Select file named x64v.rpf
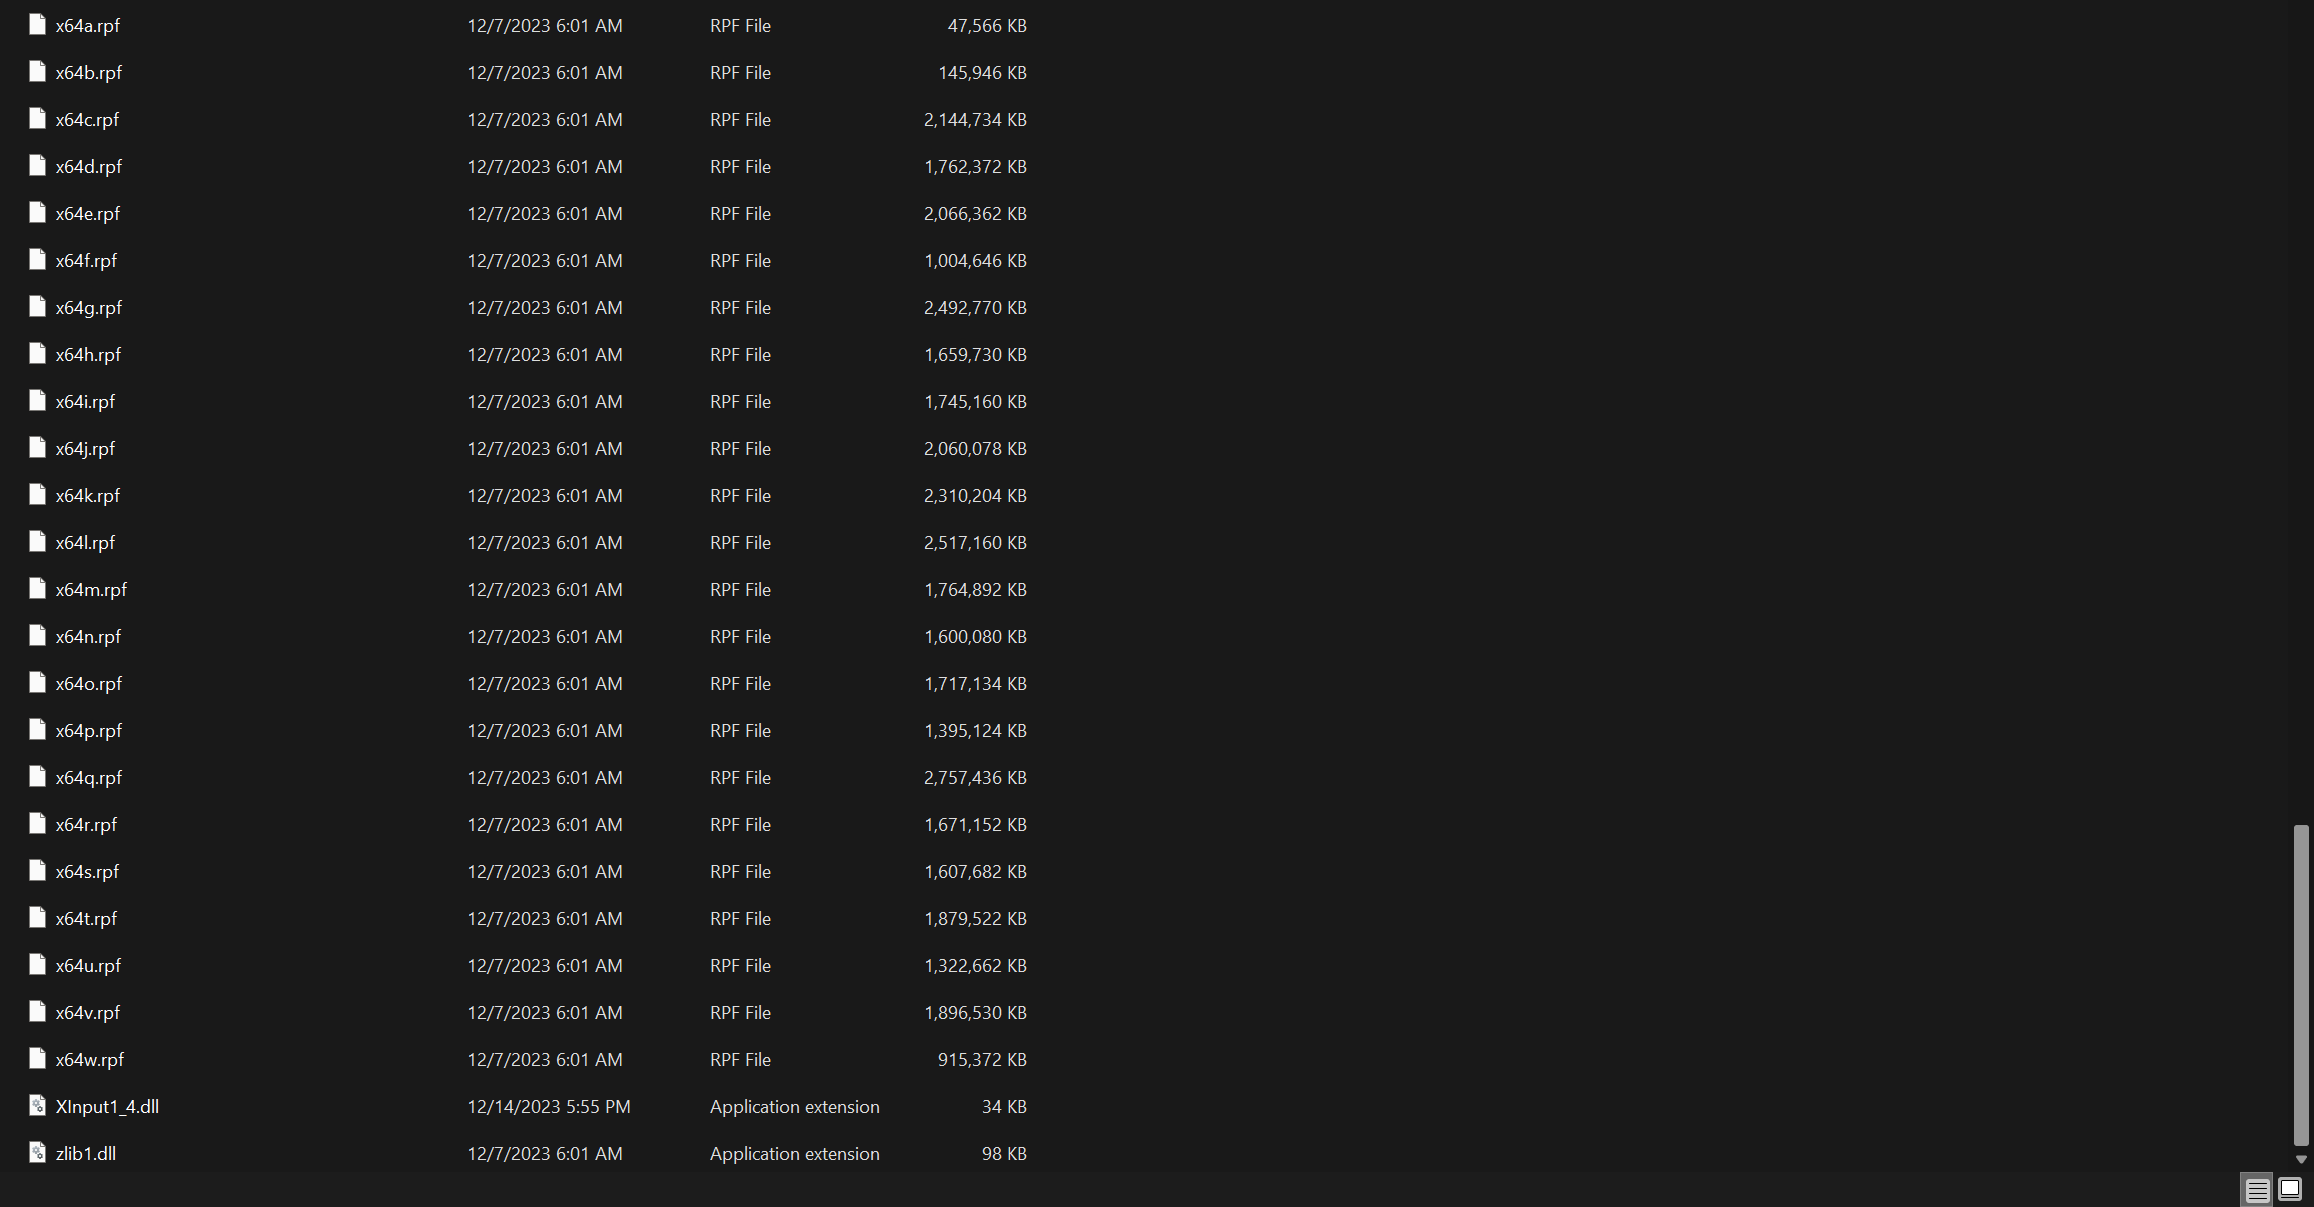Screen dimensions: 2314x1207 pyautogui.click(x=88, y=1013)
